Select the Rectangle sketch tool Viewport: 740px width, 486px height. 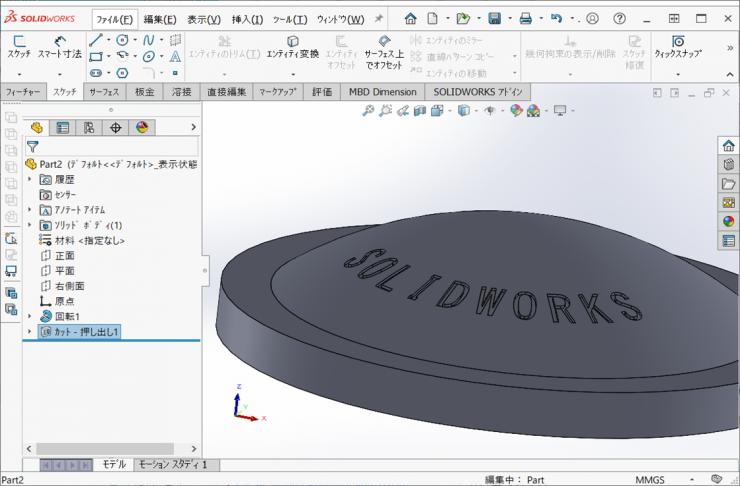pyautogui.click(x=96, y=57)
